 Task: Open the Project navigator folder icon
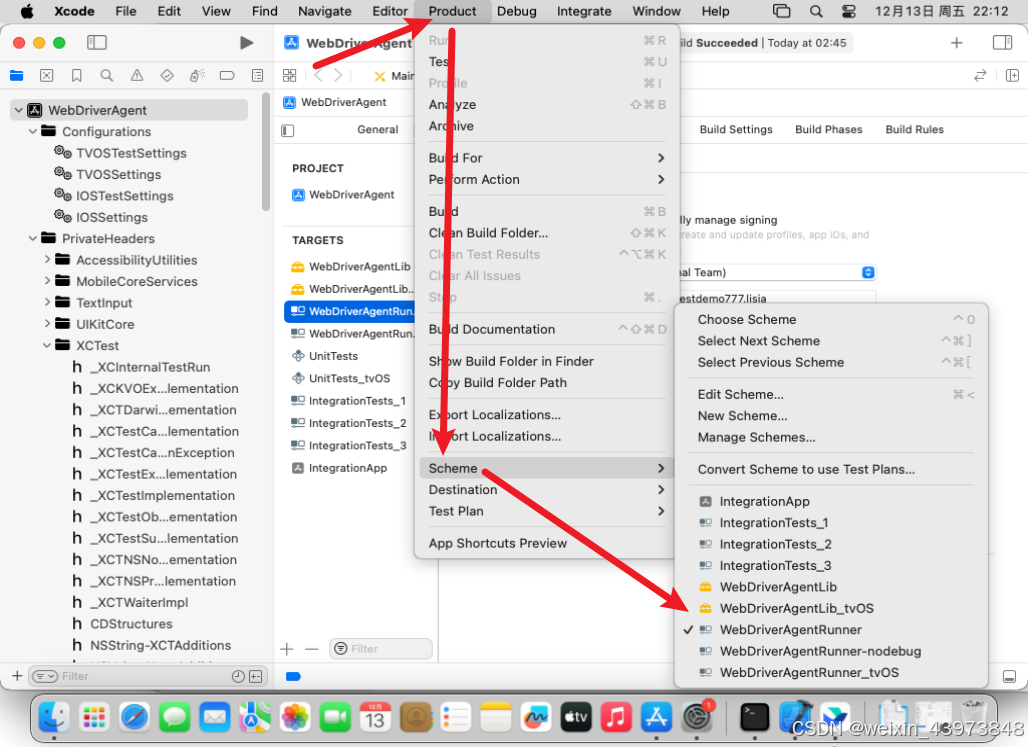(16, 75)
